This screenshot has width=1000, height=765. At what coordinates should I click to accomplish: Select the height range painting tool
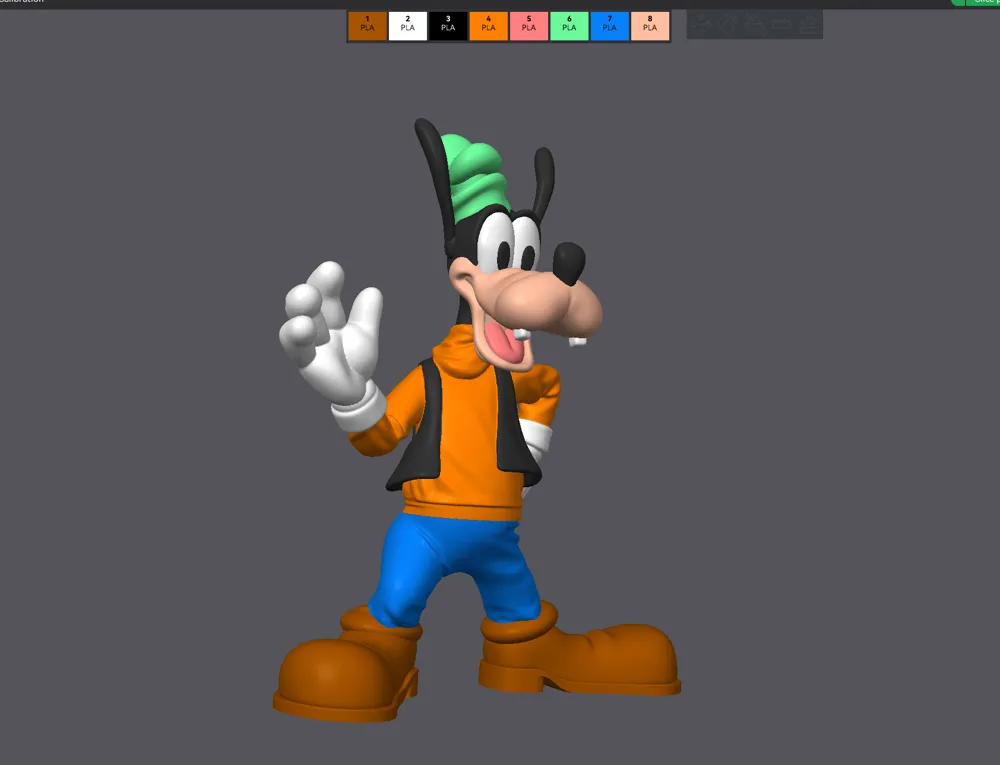pyautogui.click(x=782, y=24)
